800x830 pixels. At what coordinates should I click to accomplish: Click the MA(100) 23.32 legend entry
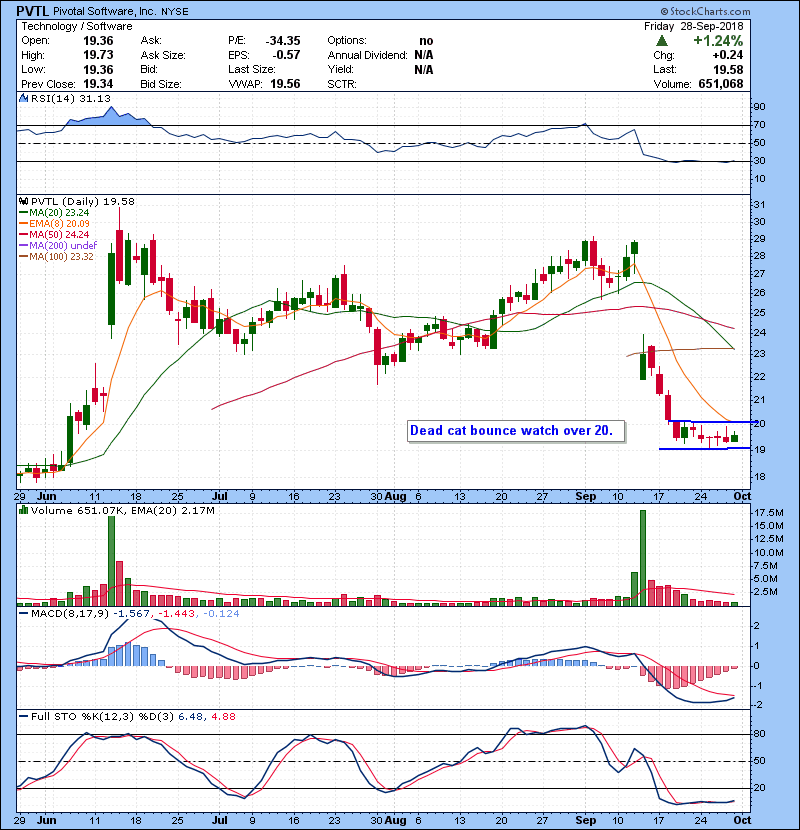click(x=57, y=257)
